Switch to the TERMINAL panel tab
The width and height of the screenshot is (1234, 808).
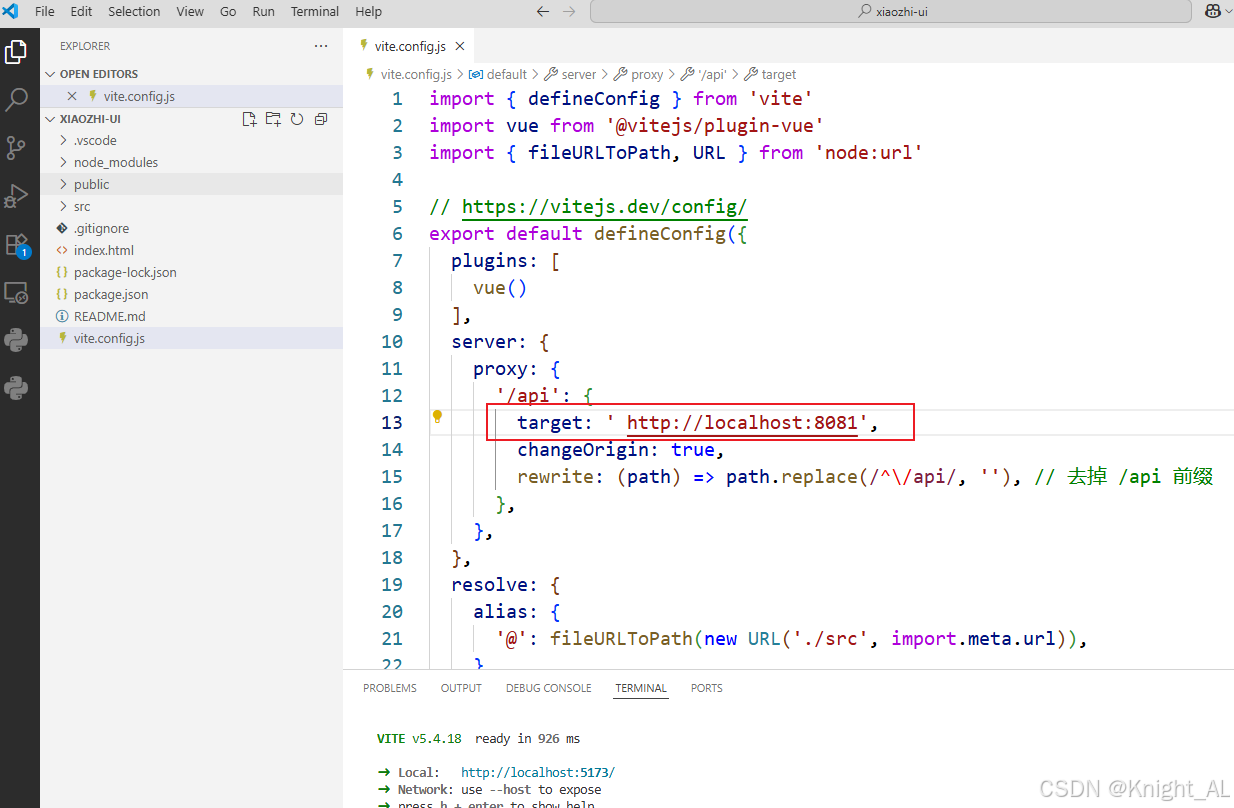(641, 688)
